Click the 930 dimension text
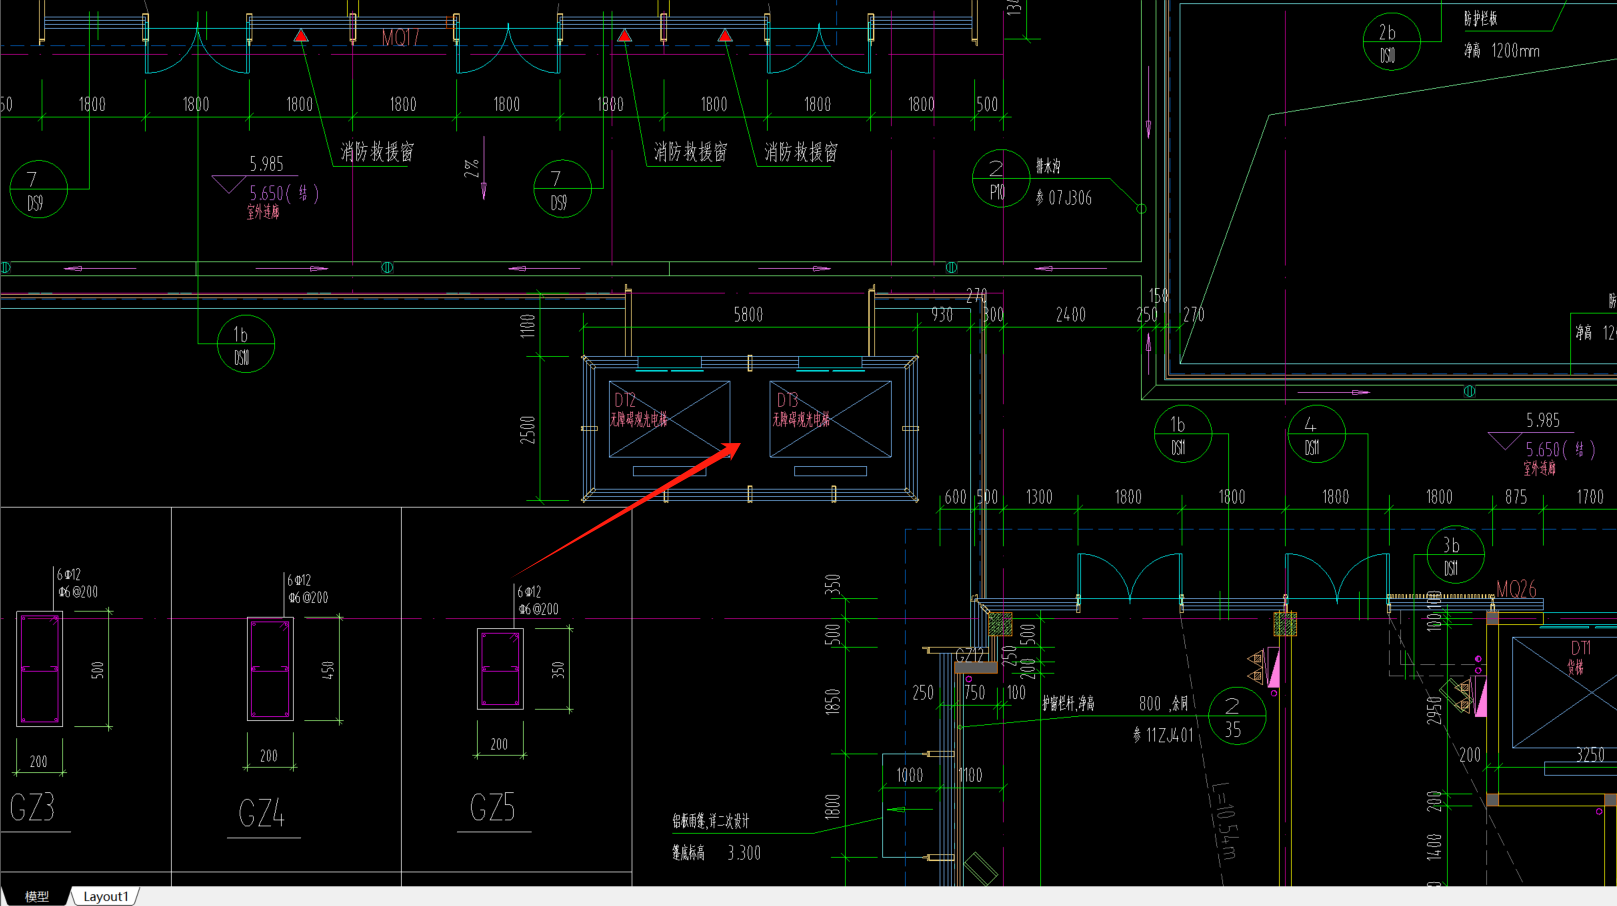1617x906 pixels. 942,314
